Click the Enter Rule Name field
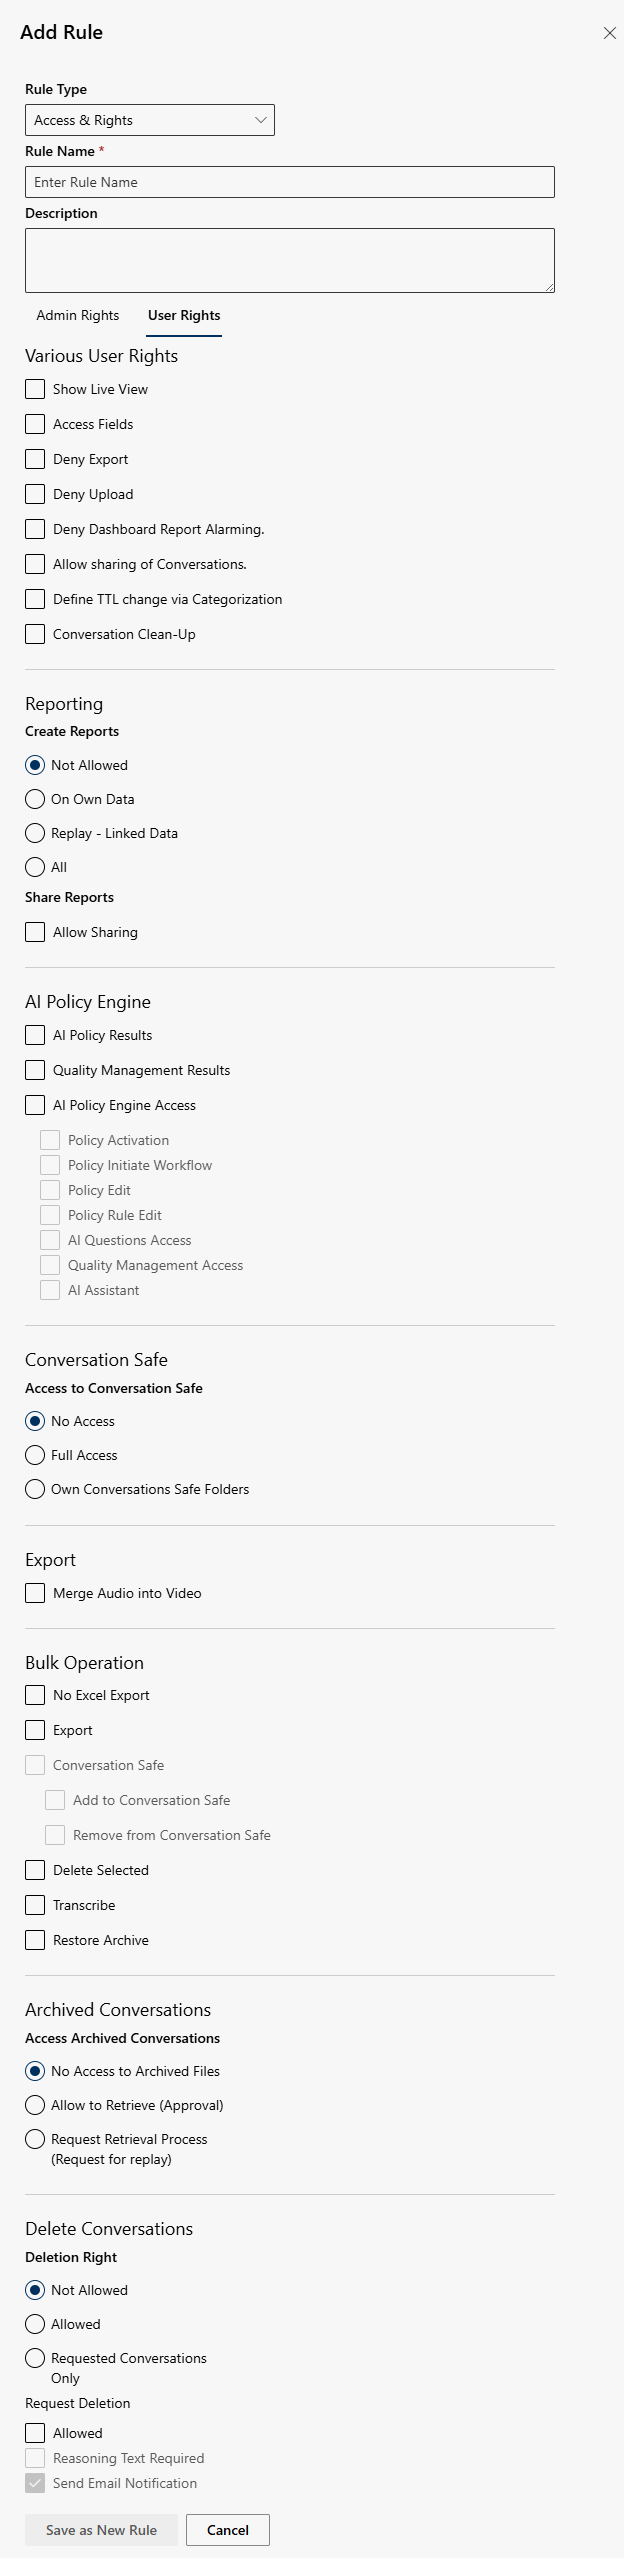Viewport: 624px width, 2558px height. [289, 181]
